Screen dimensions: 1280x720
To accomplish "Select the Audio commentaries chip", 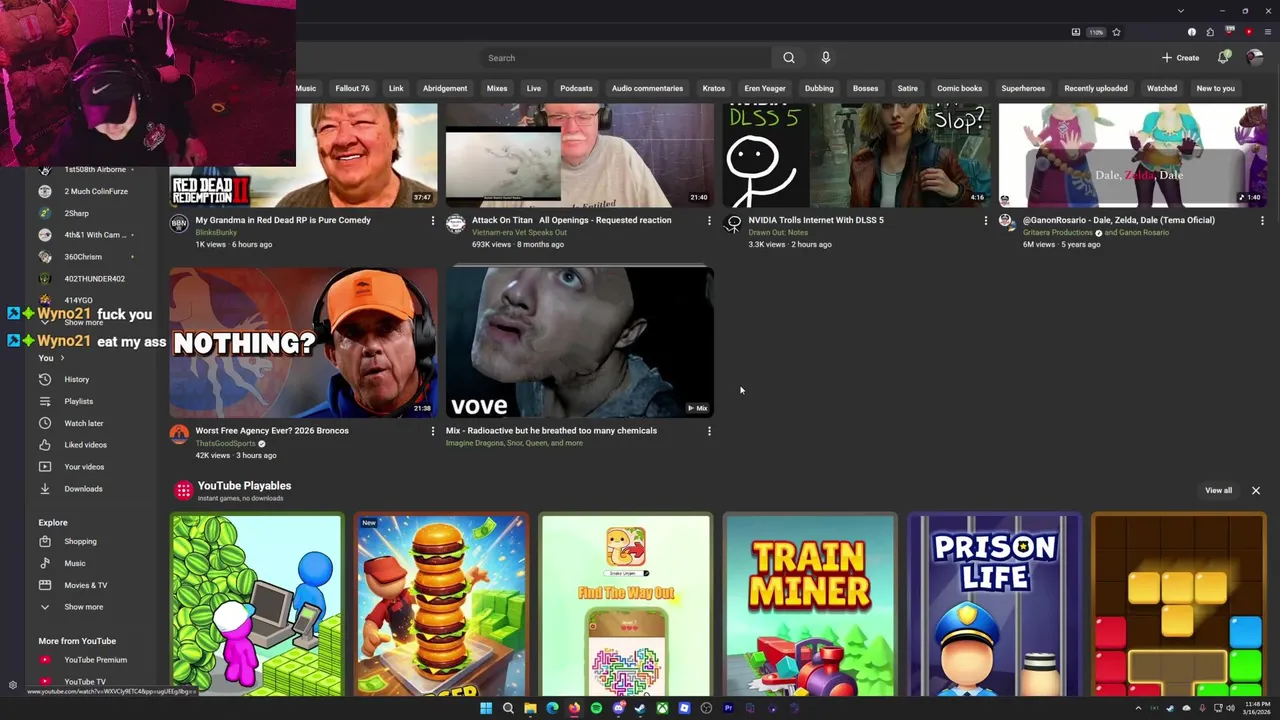I will point(647,88).
